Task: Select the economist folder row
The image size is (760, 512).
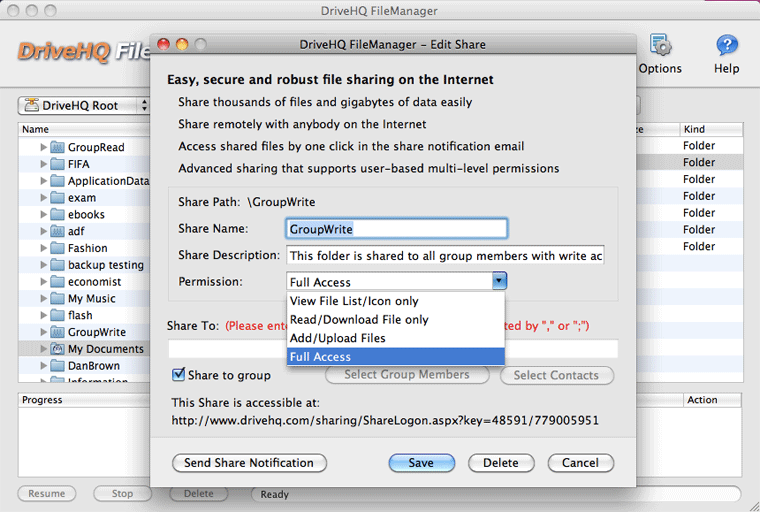Action: pos(84,282)
